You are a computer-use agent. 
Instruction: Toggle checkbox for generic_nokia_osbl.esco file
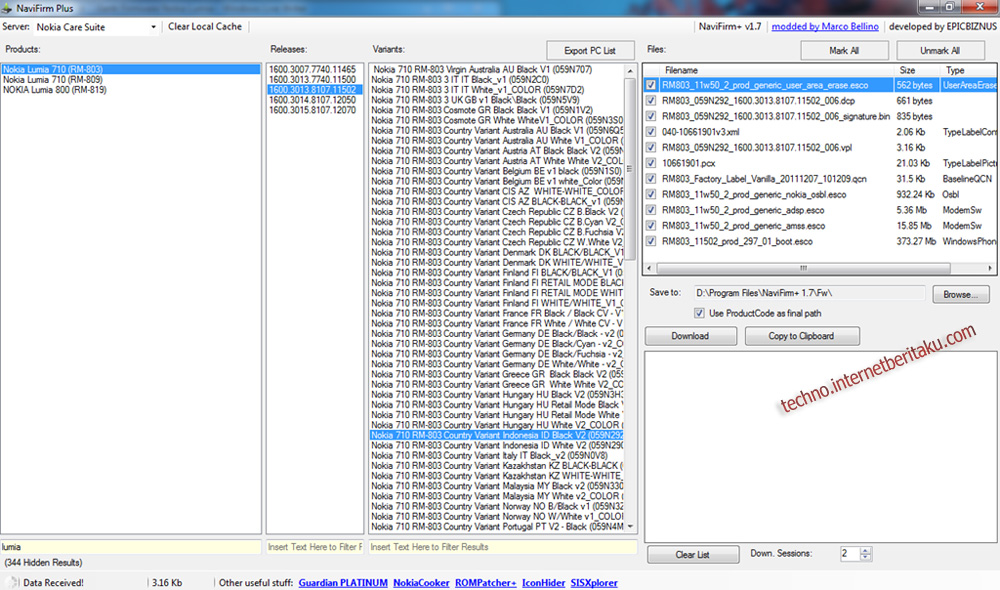[651, 195]
